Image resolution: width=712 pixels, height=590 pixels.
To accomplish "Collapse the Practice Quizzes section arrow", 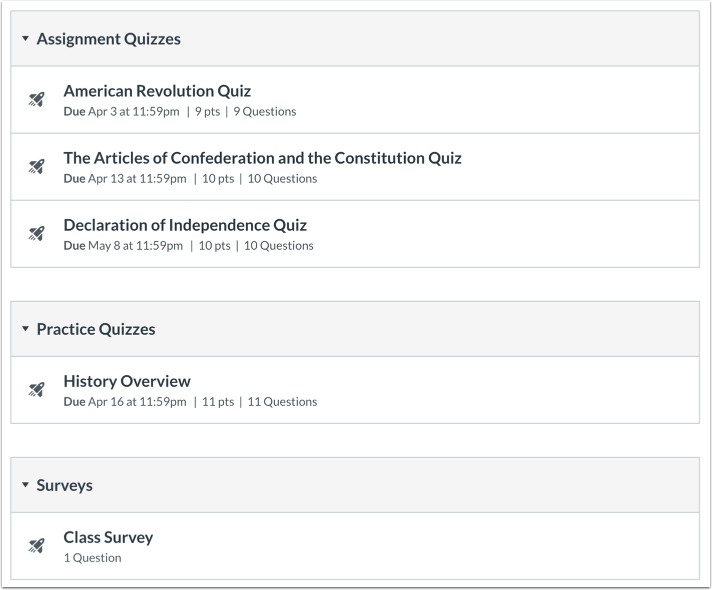I will [25, 328].
